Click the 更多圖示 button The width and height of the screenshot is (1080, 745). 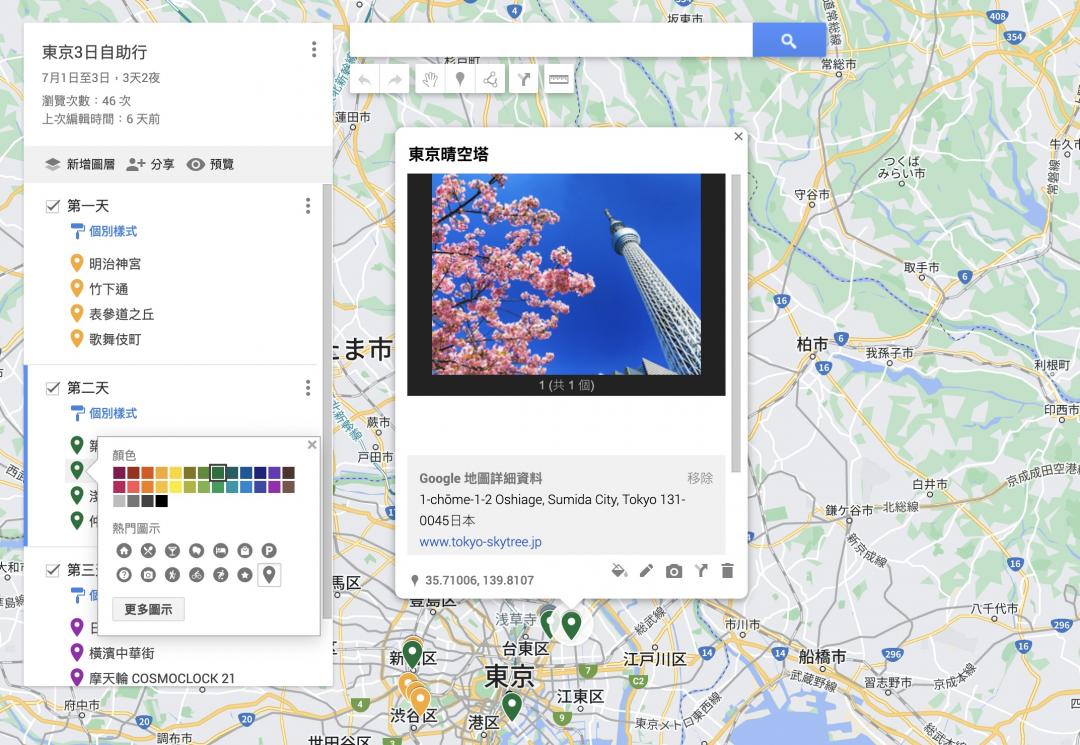click(148, 609)
